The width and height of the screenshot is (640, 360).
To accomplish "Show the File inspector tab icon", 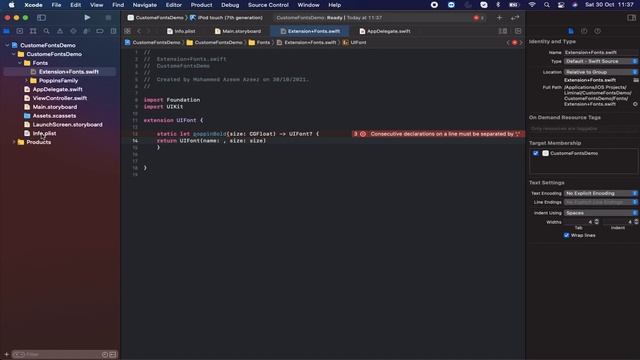I will [571, 31].
